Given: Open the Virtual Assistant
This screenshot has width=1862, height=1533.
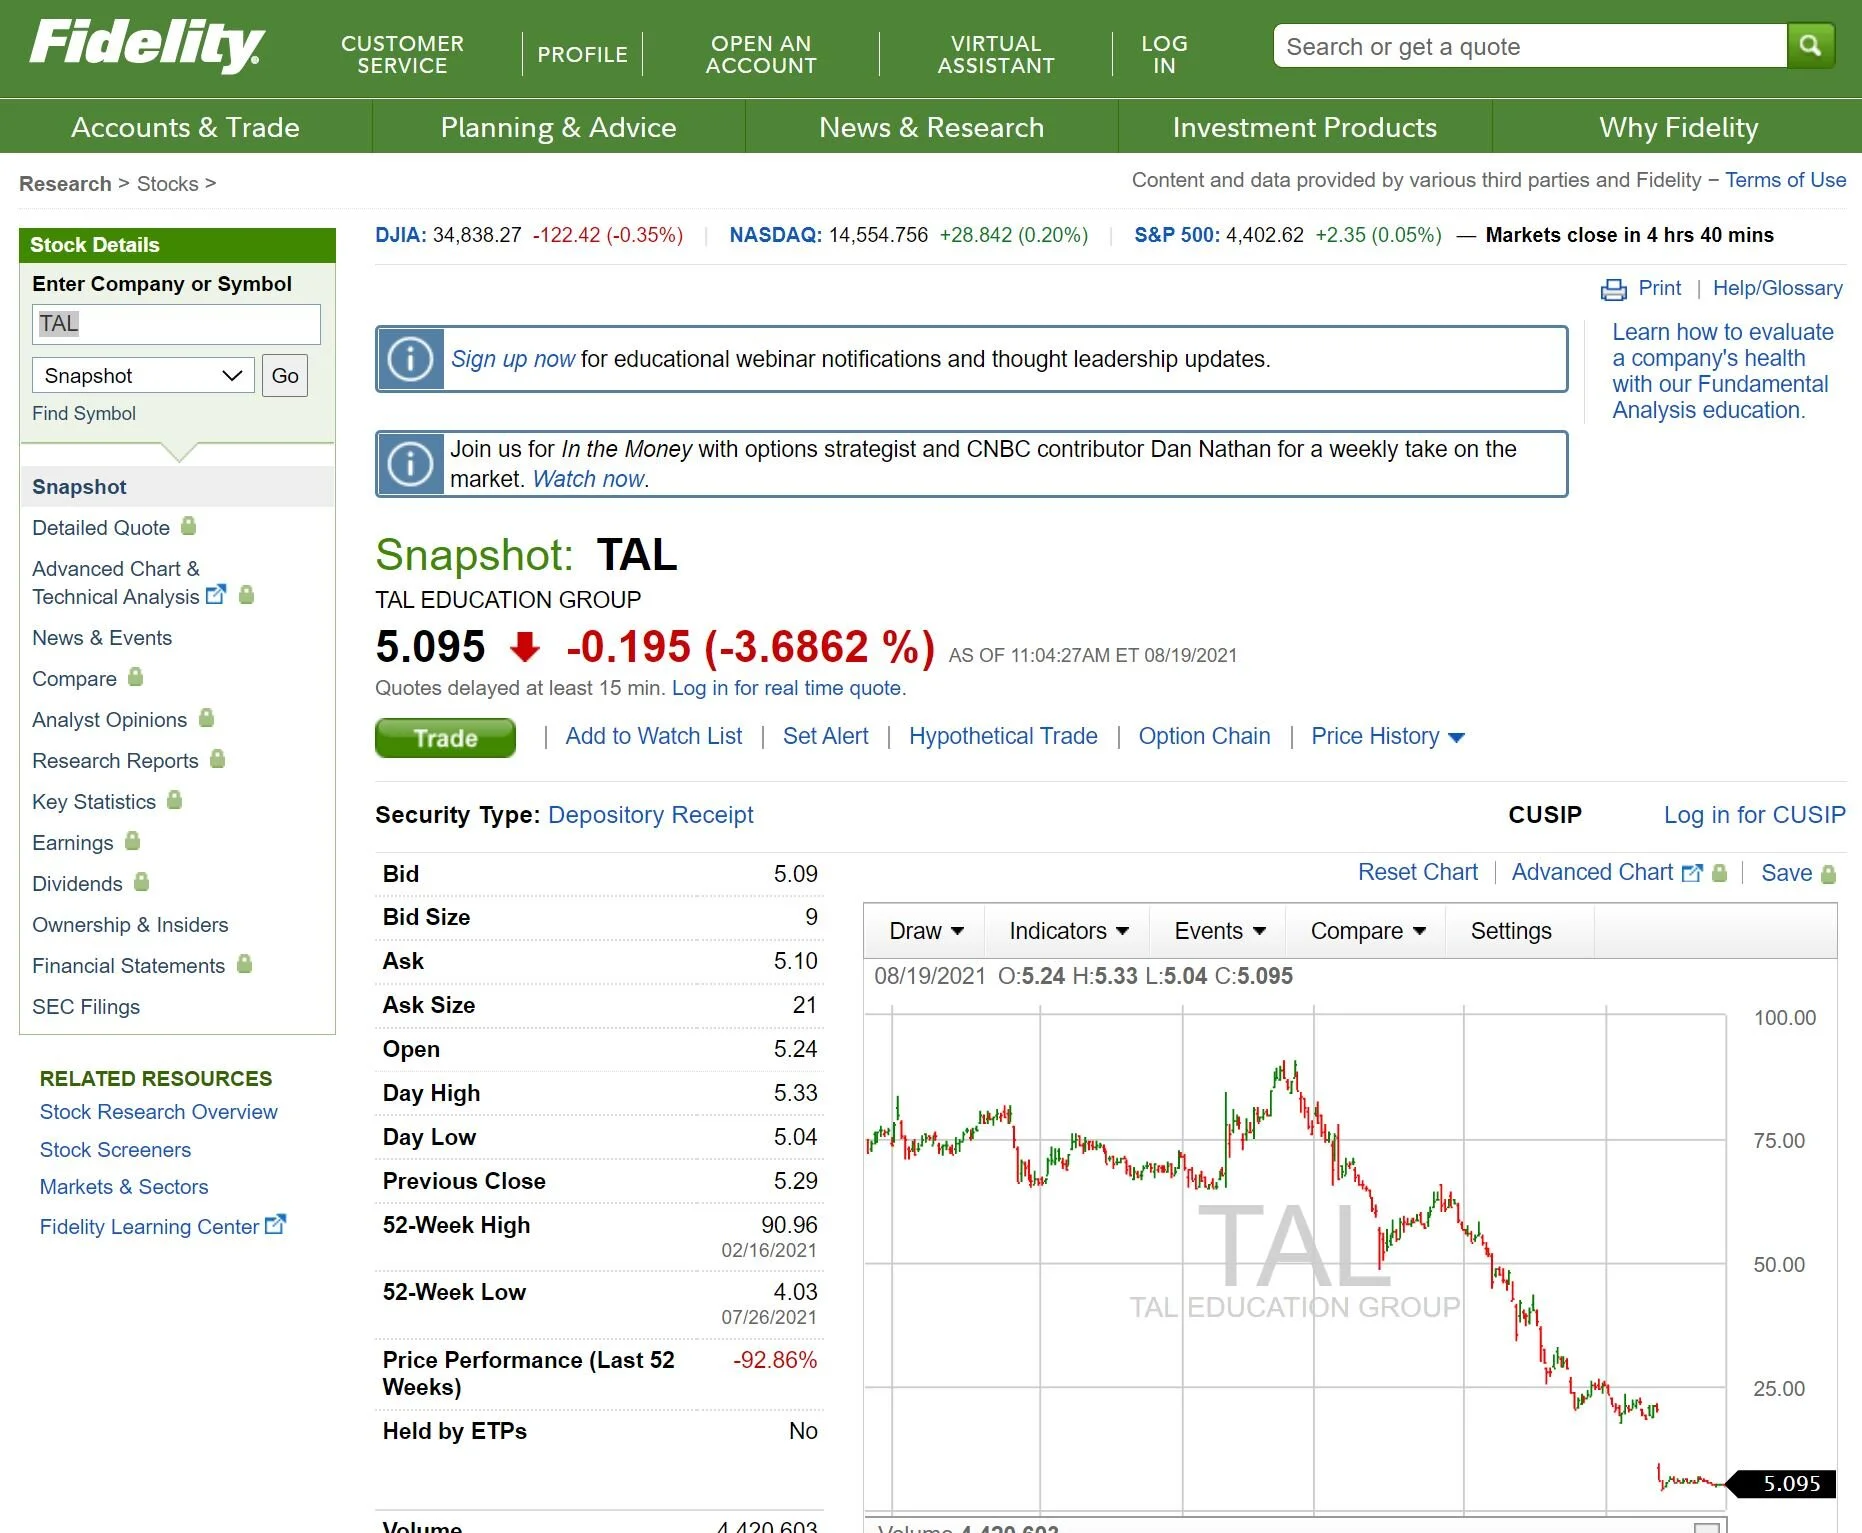Looking at the screenshot, I should 996,54.
